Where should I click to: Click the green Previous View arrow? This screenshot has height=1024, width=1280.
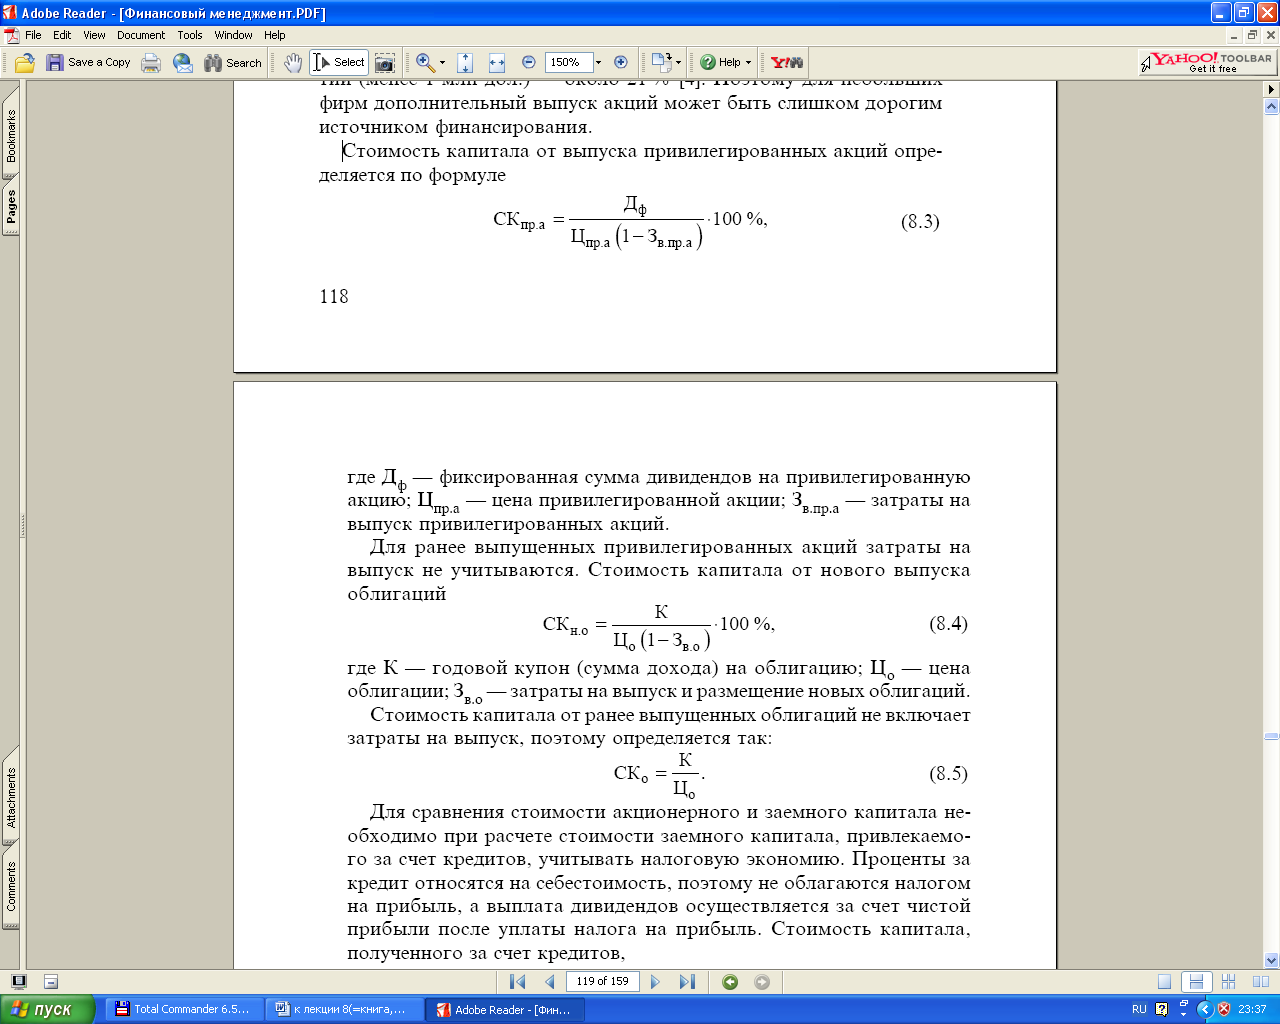pos(730,982)
